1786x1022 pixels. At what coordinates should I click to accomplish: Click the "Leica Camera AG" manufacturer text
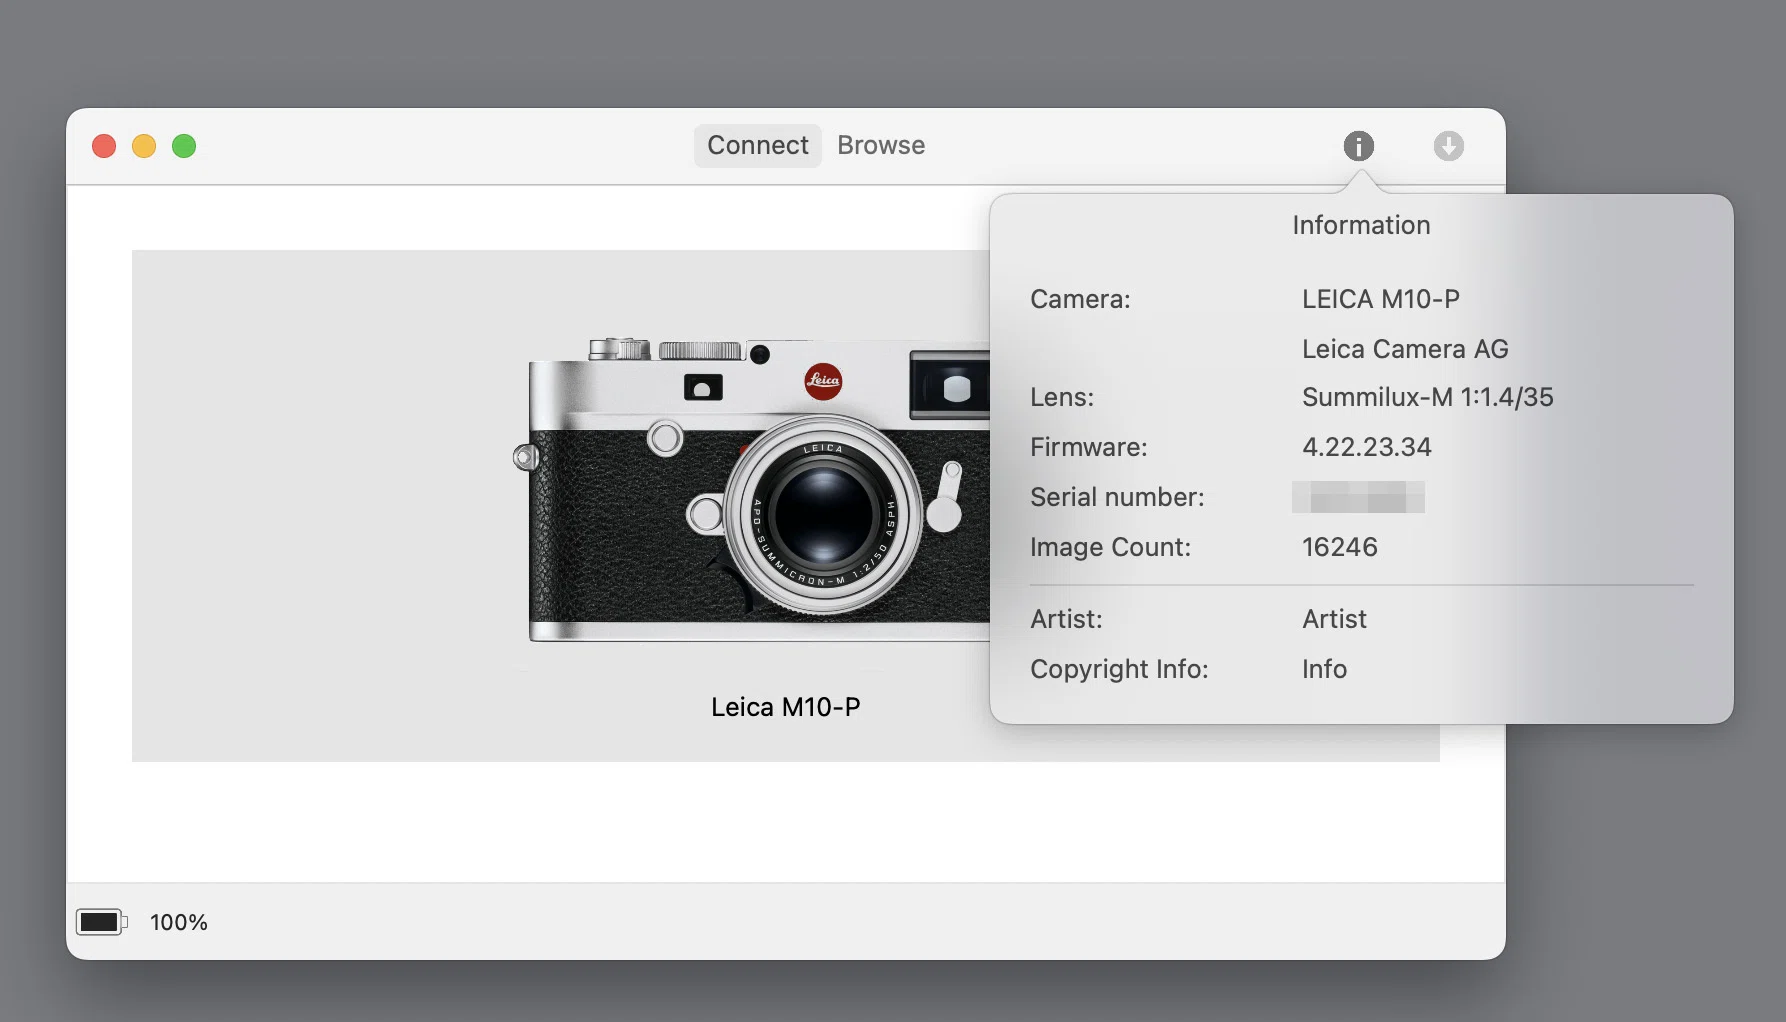tap(1405, 349)
